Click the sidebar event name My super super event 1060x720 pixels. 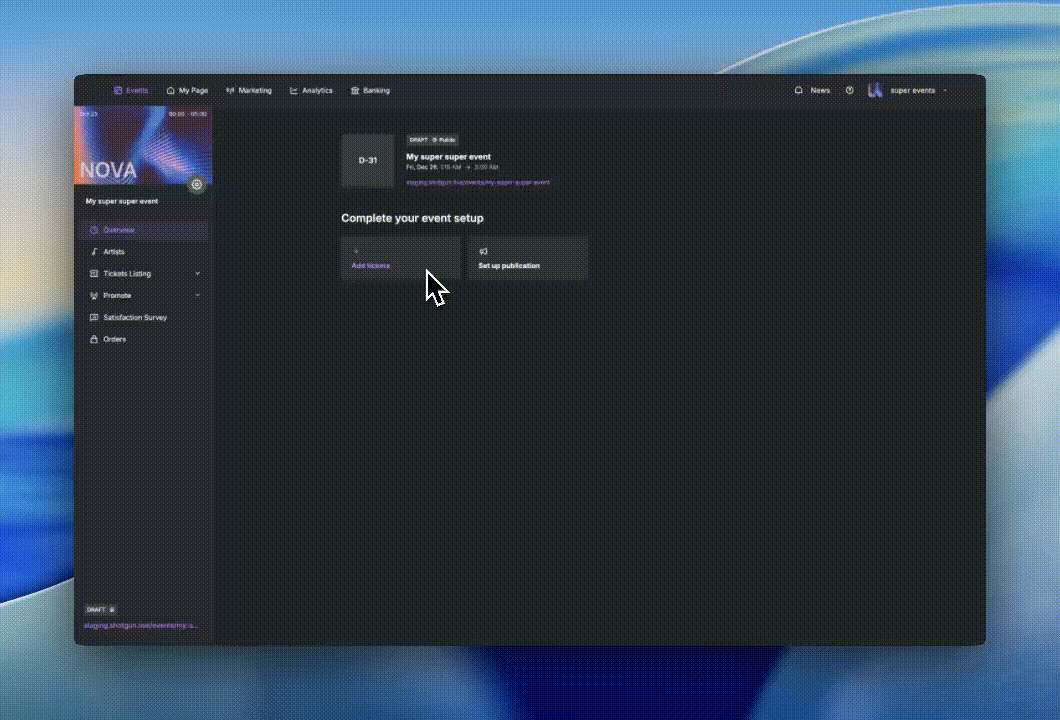click(x=122, y=201)
